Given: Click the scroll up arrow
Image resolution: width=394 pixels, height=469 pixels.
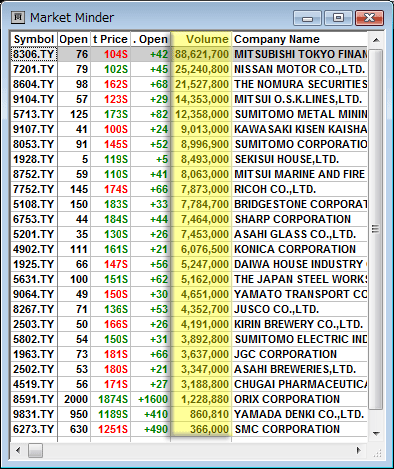Looking at the screenshot, I should (376, 40).
